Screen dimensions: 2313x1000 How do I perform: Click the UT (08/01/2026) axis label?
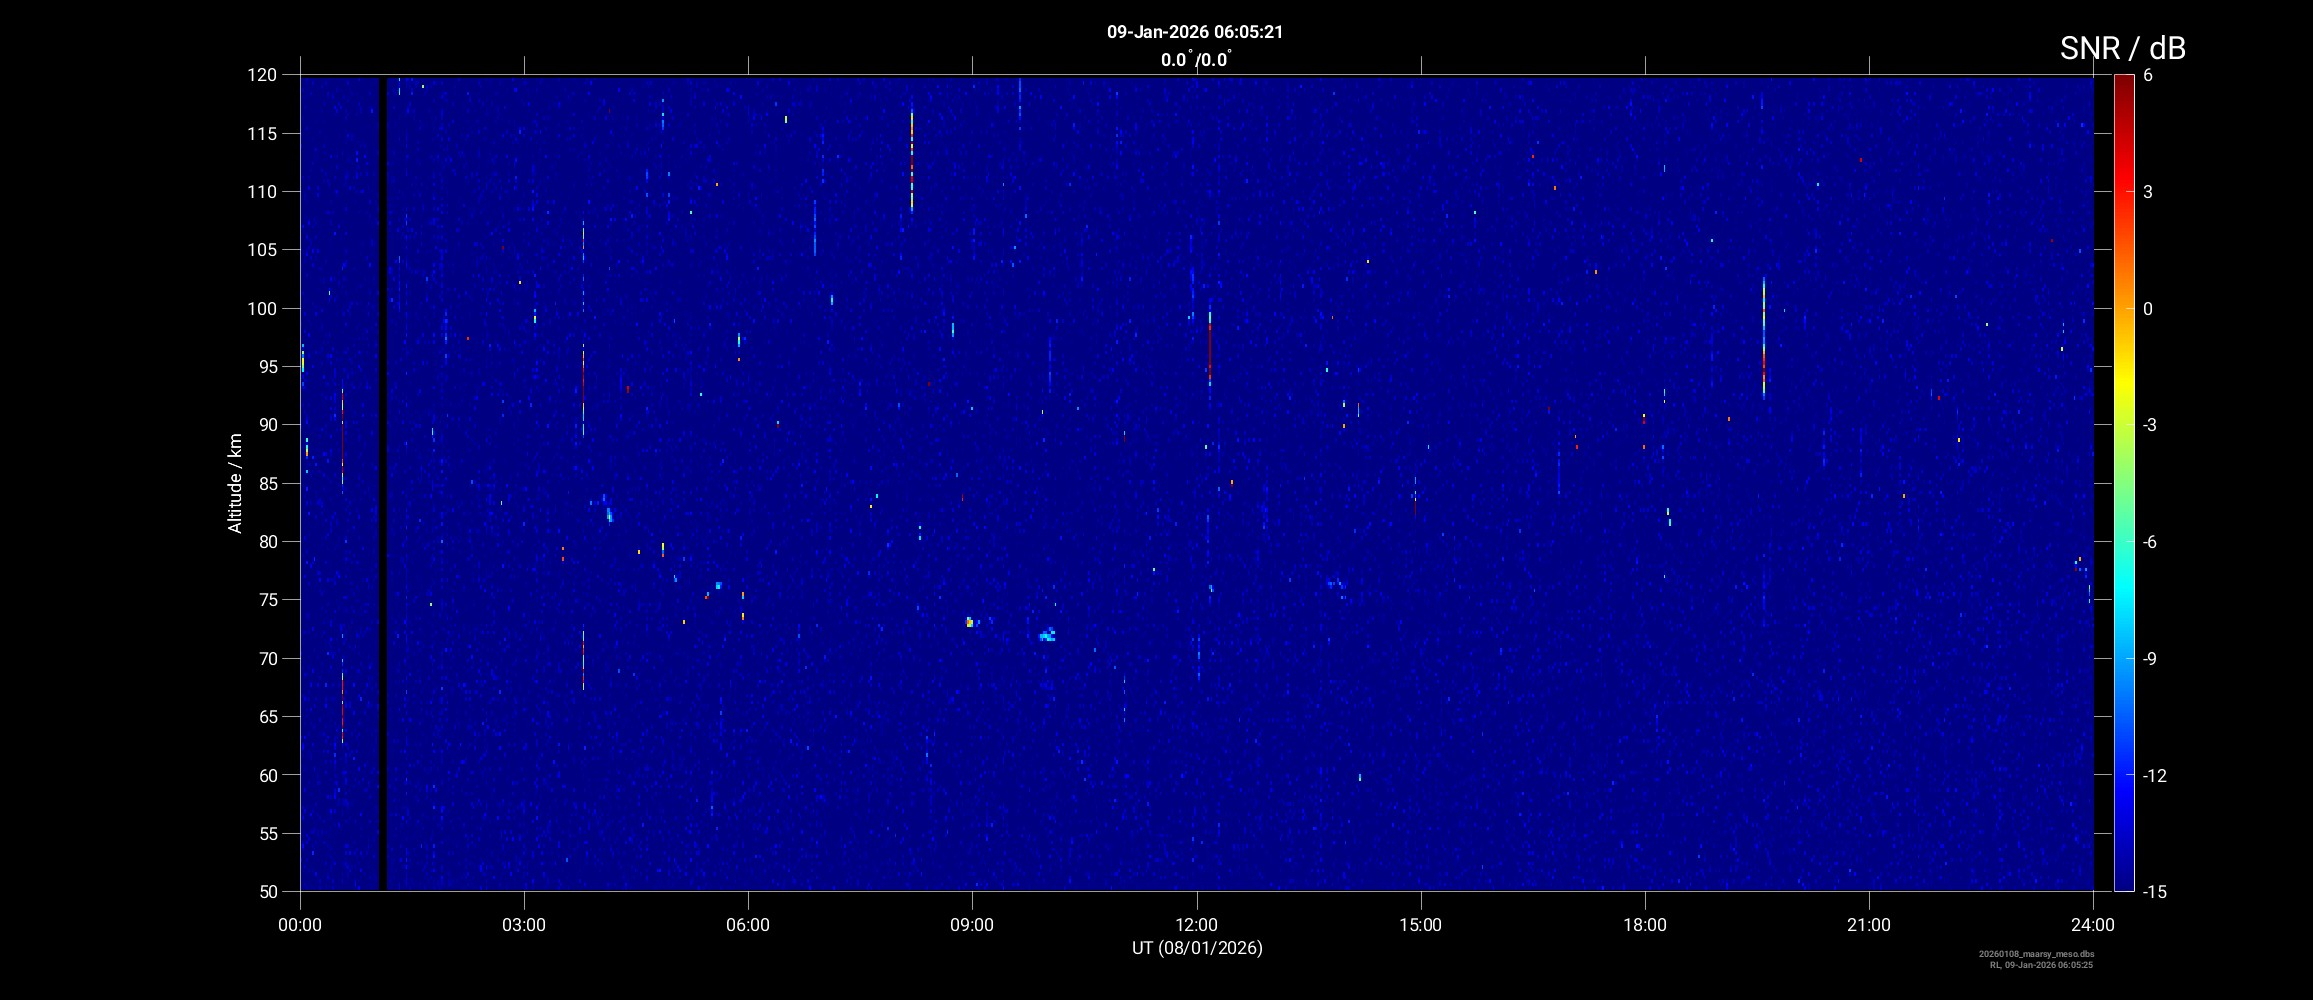[1196, 948]
